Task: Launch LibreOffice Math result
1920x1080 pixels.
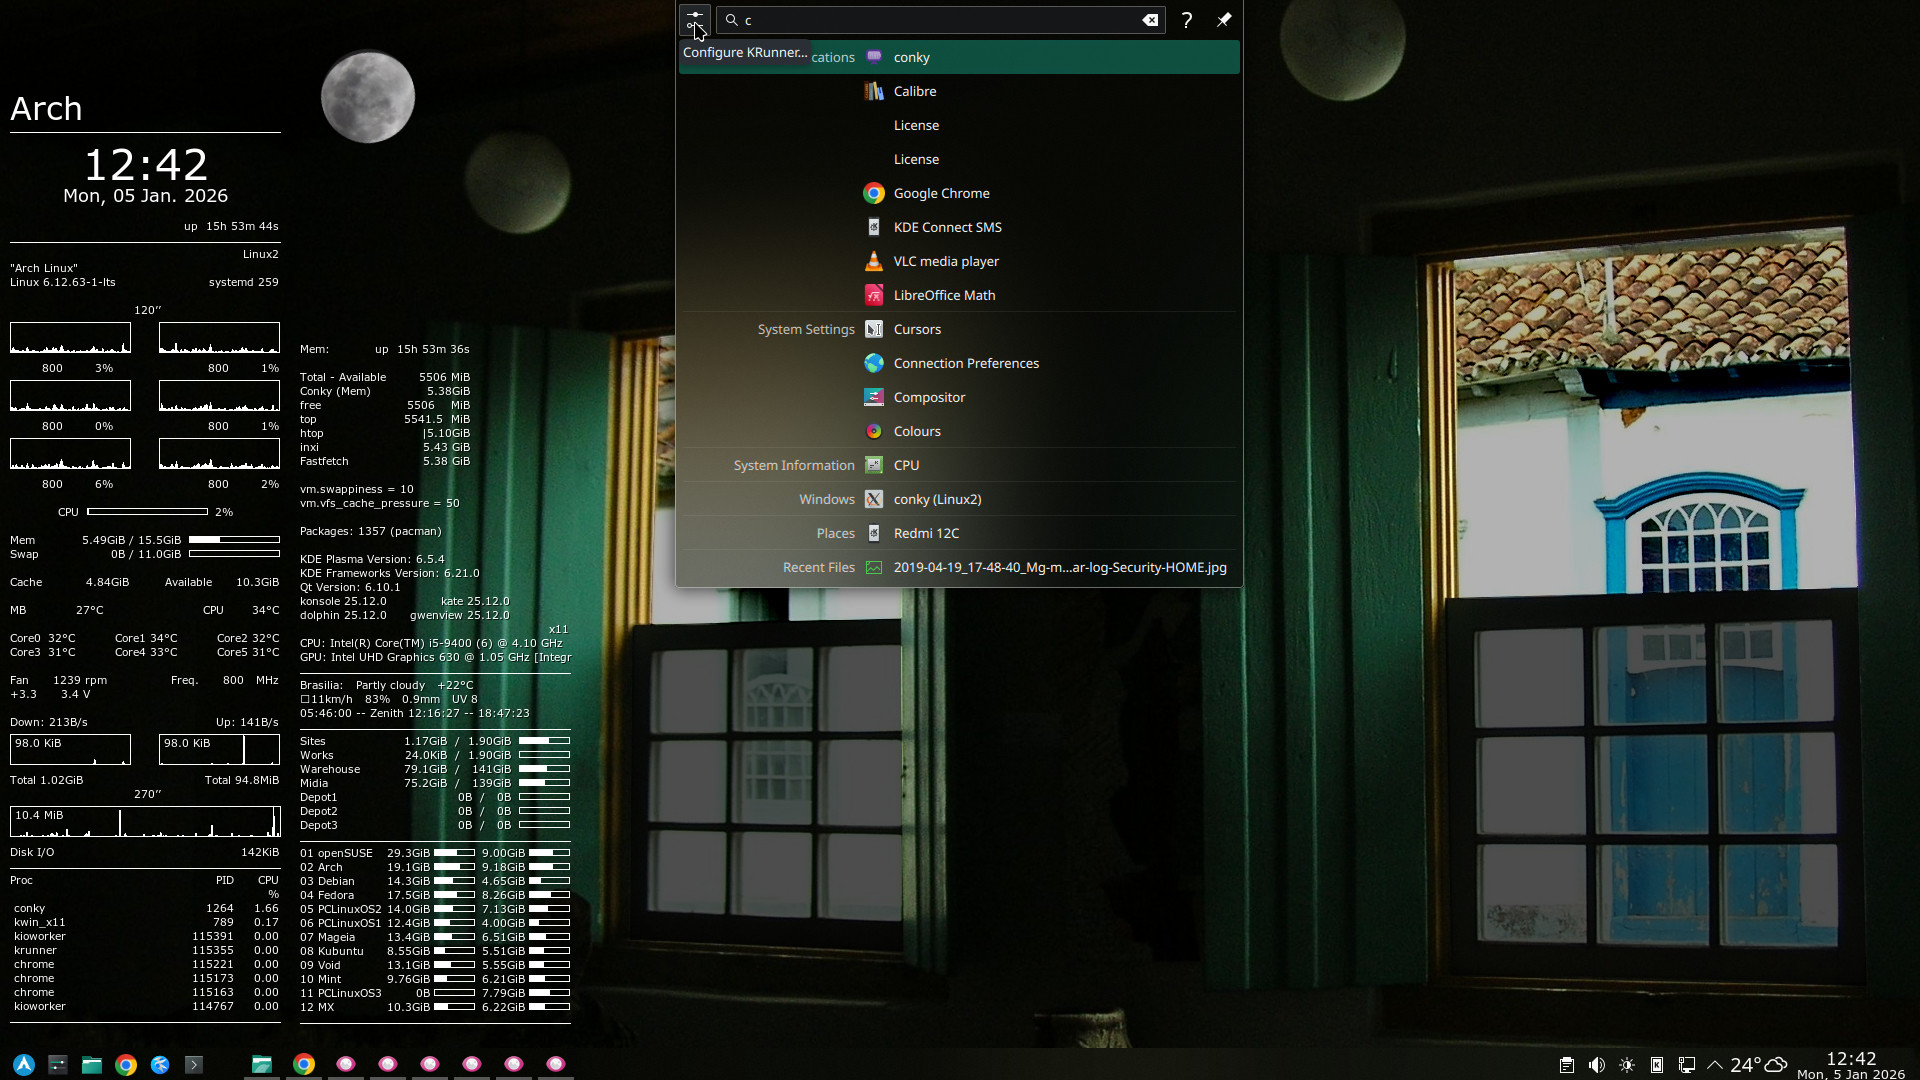Action: 944,295
